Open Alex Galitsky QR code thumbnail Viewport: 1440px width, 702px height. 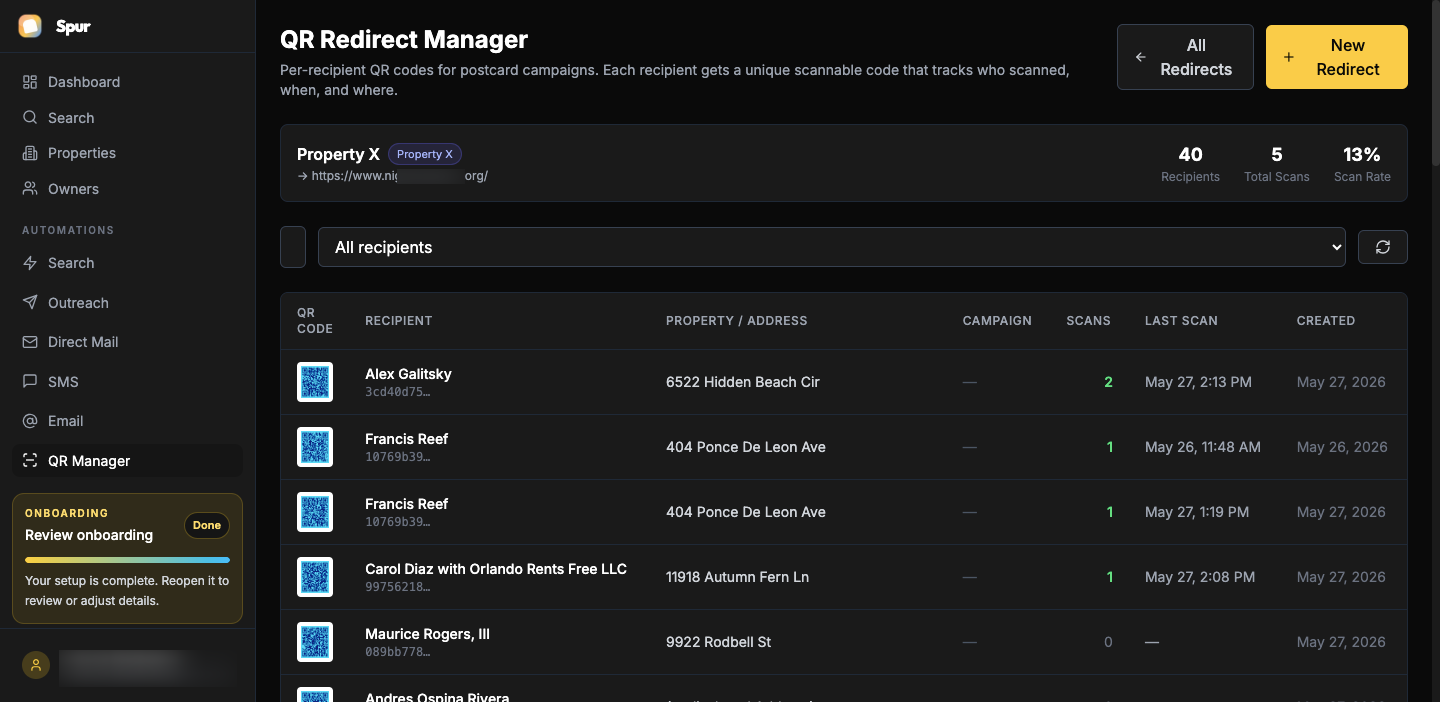pos(315,382)
